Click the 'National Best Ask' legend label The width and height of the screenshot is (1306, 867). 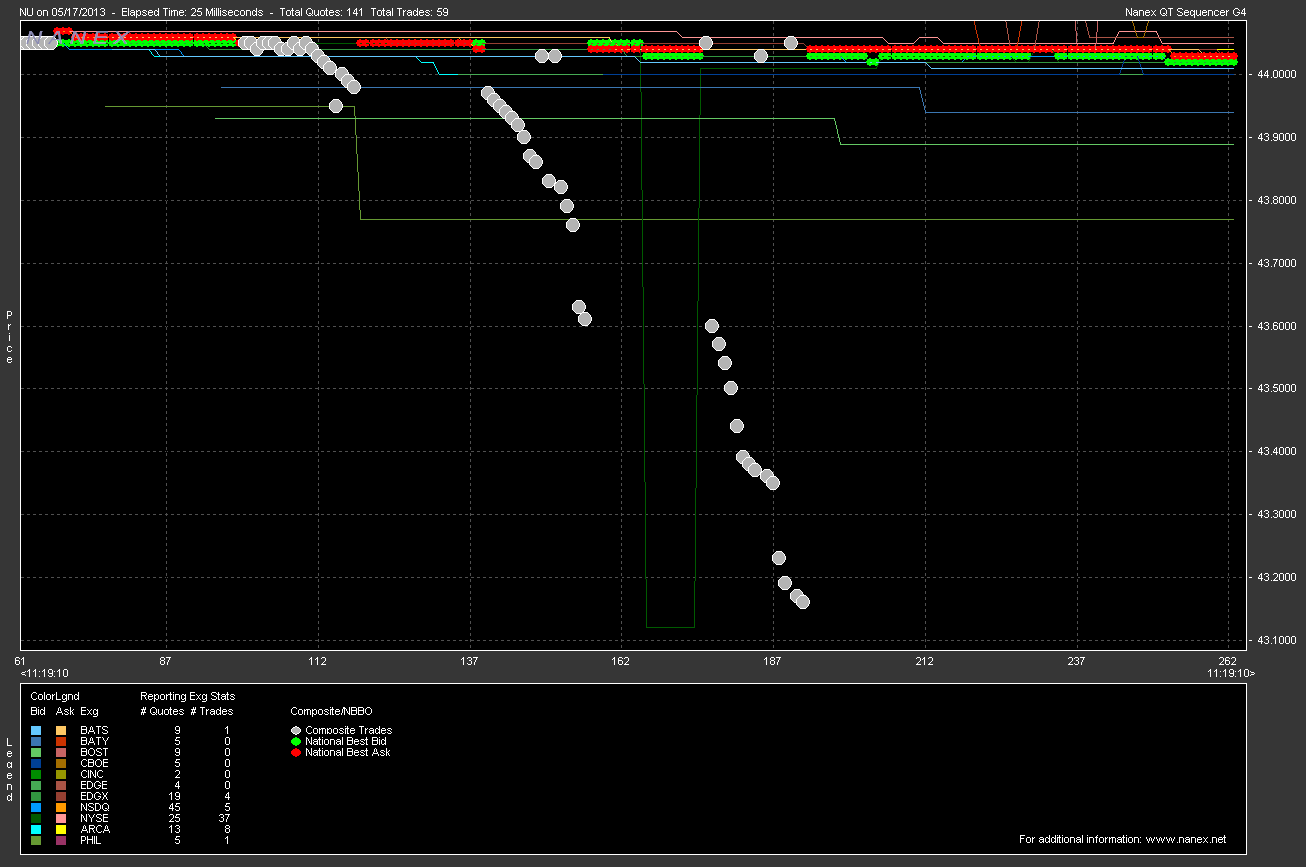(x=348, y=753)
